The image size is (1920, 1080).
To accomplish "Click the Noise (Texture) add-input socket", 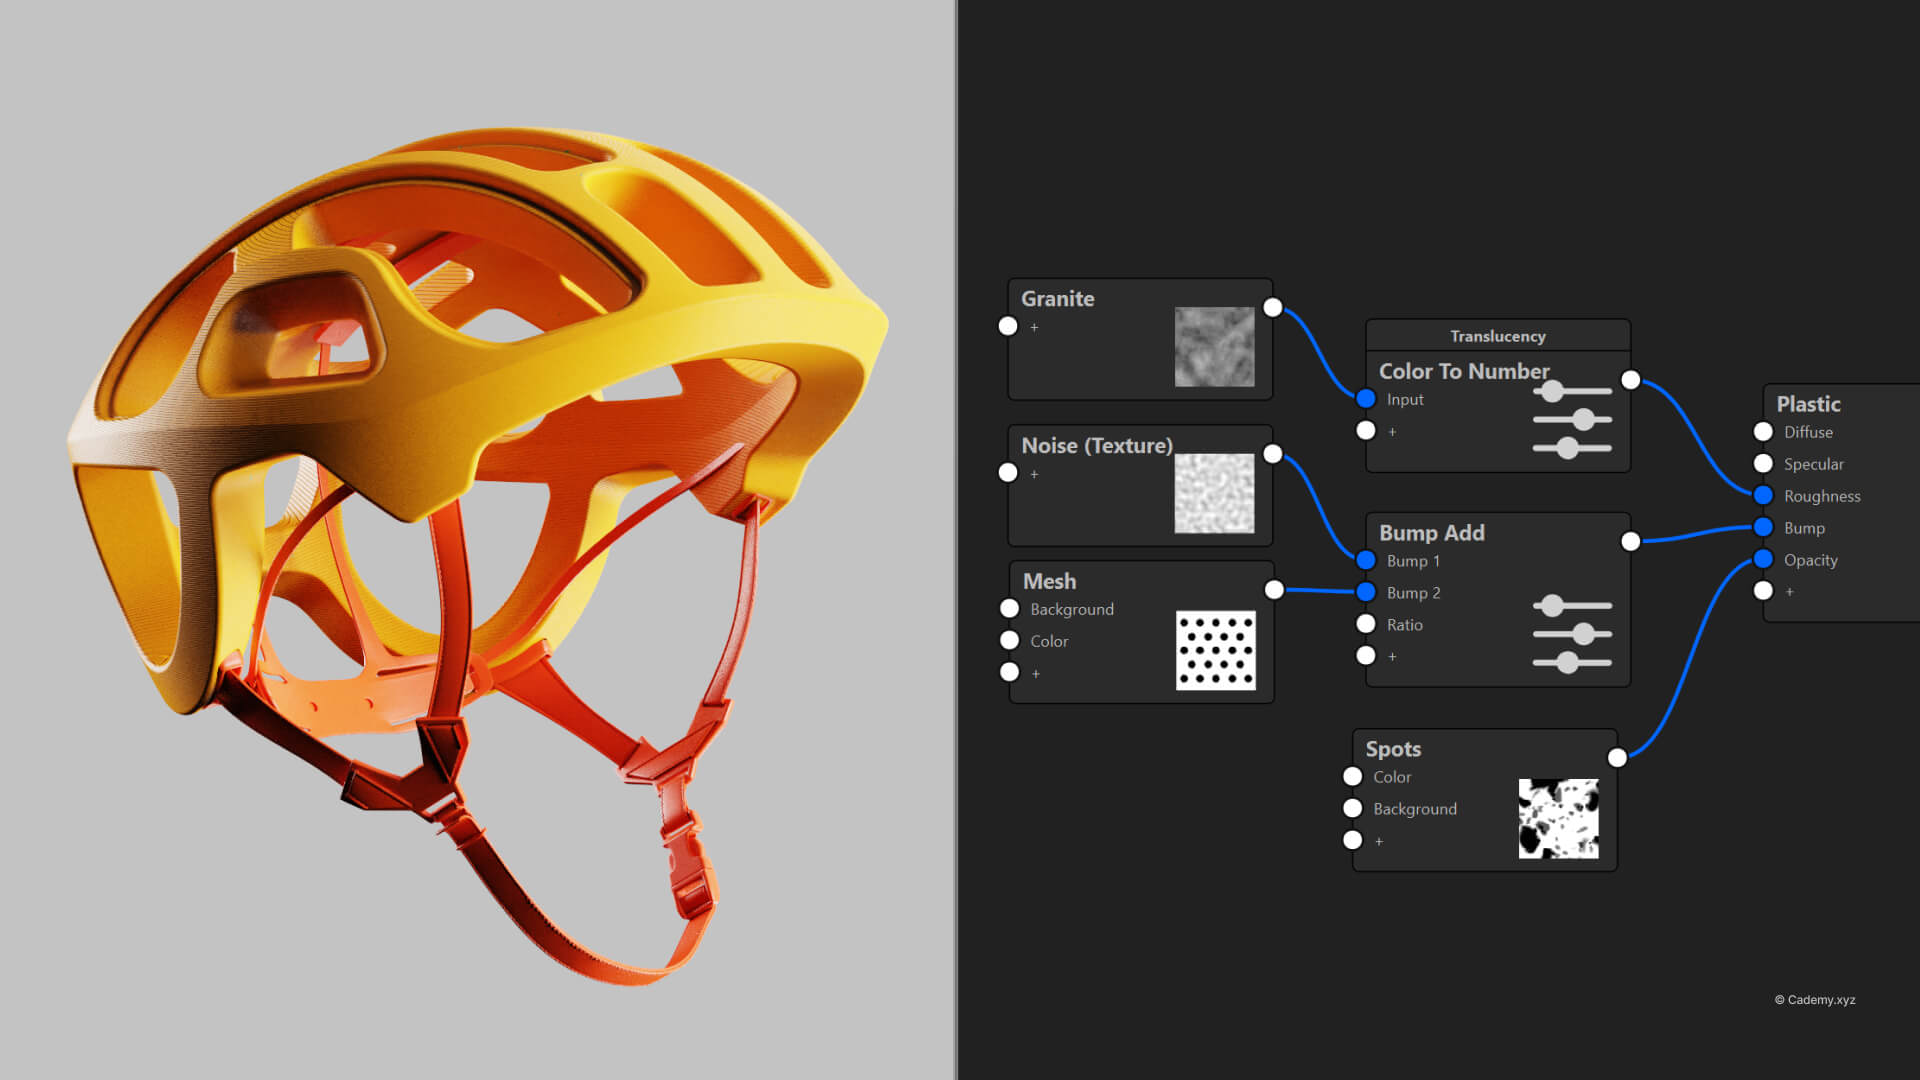I will coord(1008,473).
